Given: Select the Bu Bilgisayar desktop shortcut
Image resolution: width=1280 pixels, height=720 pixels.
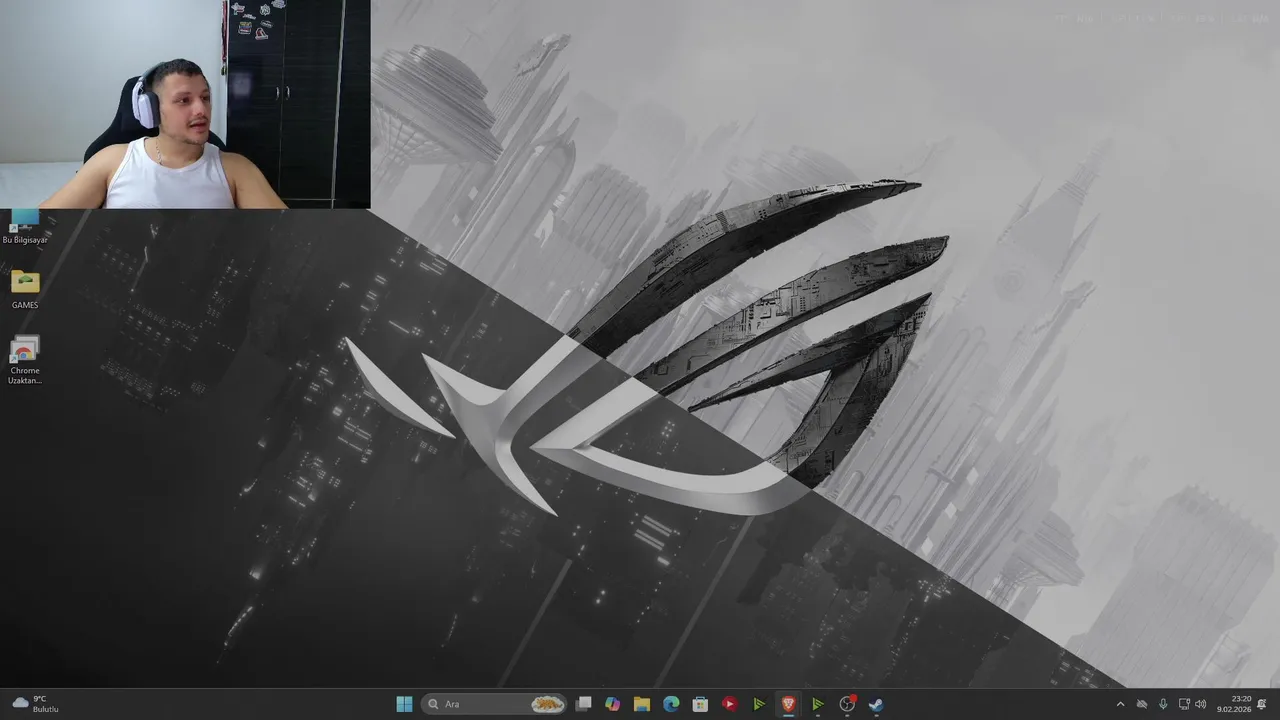Looking at the screenshot, I should (x=25, y=228).
